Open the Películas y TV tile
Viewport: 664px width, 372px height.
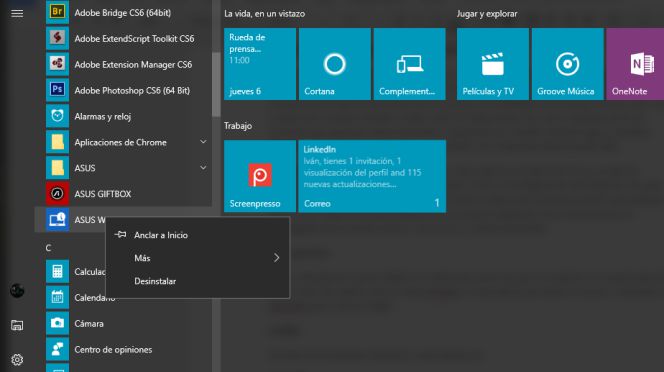[492, 64]
